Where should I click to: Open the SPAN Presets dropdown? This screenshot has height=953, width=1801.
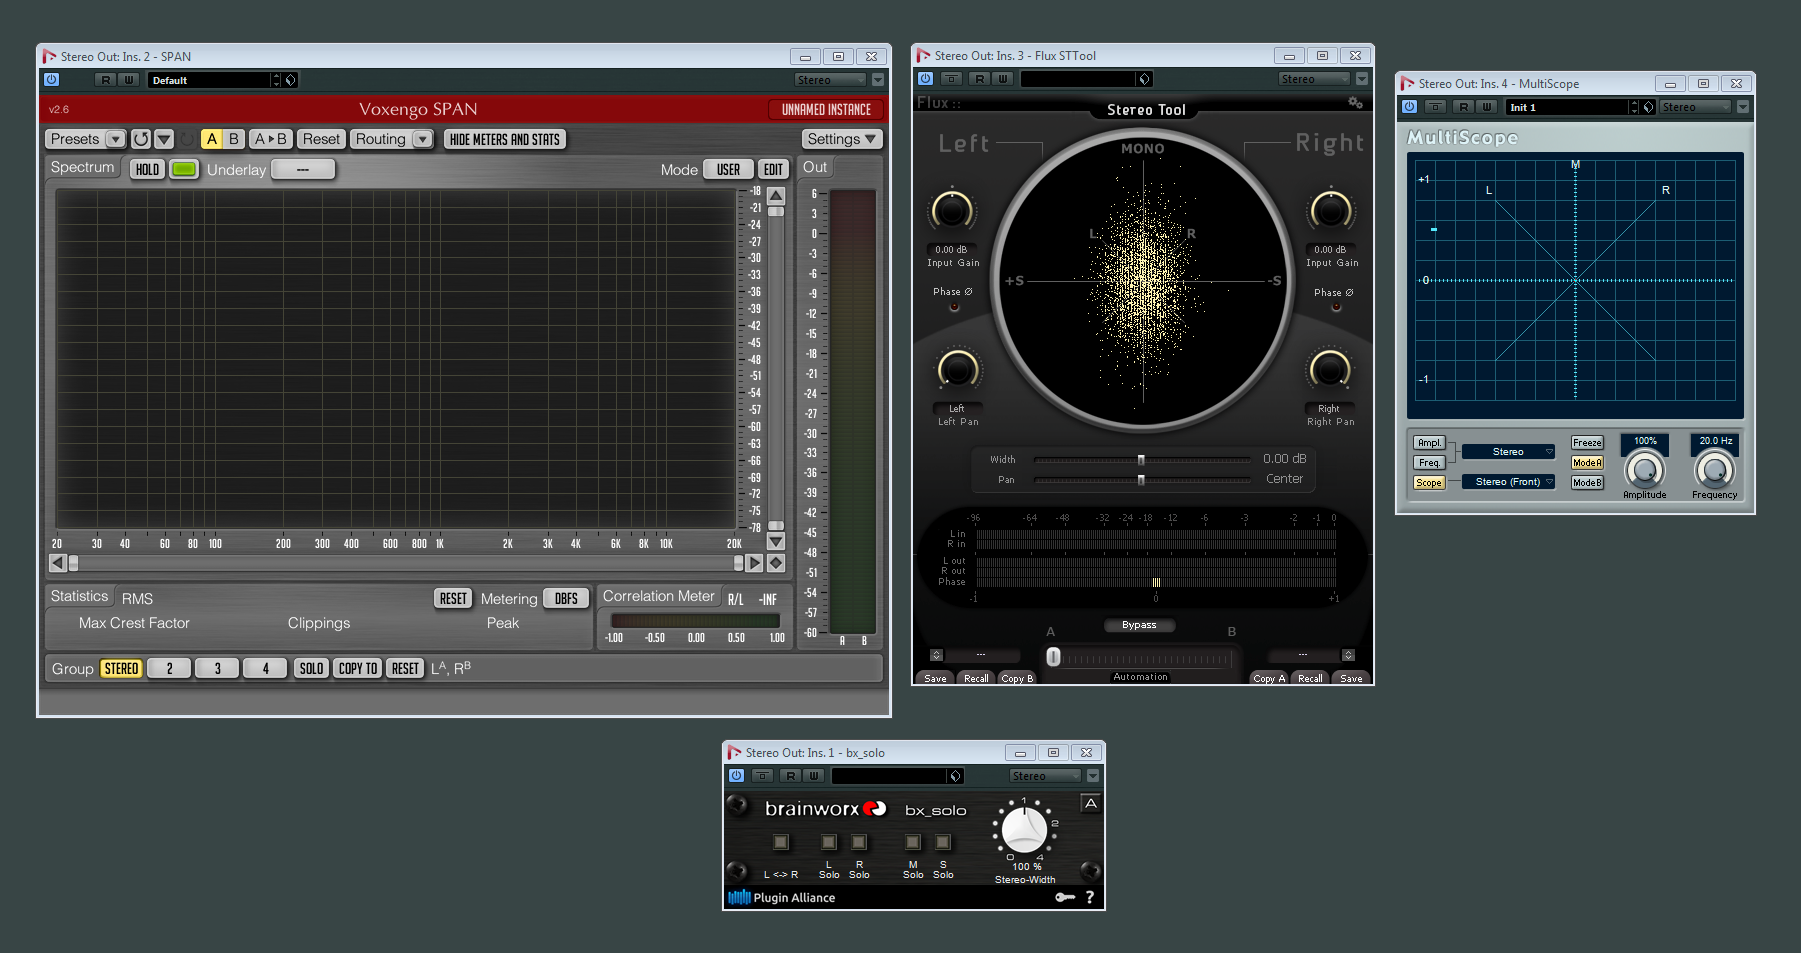click(86, 139)
